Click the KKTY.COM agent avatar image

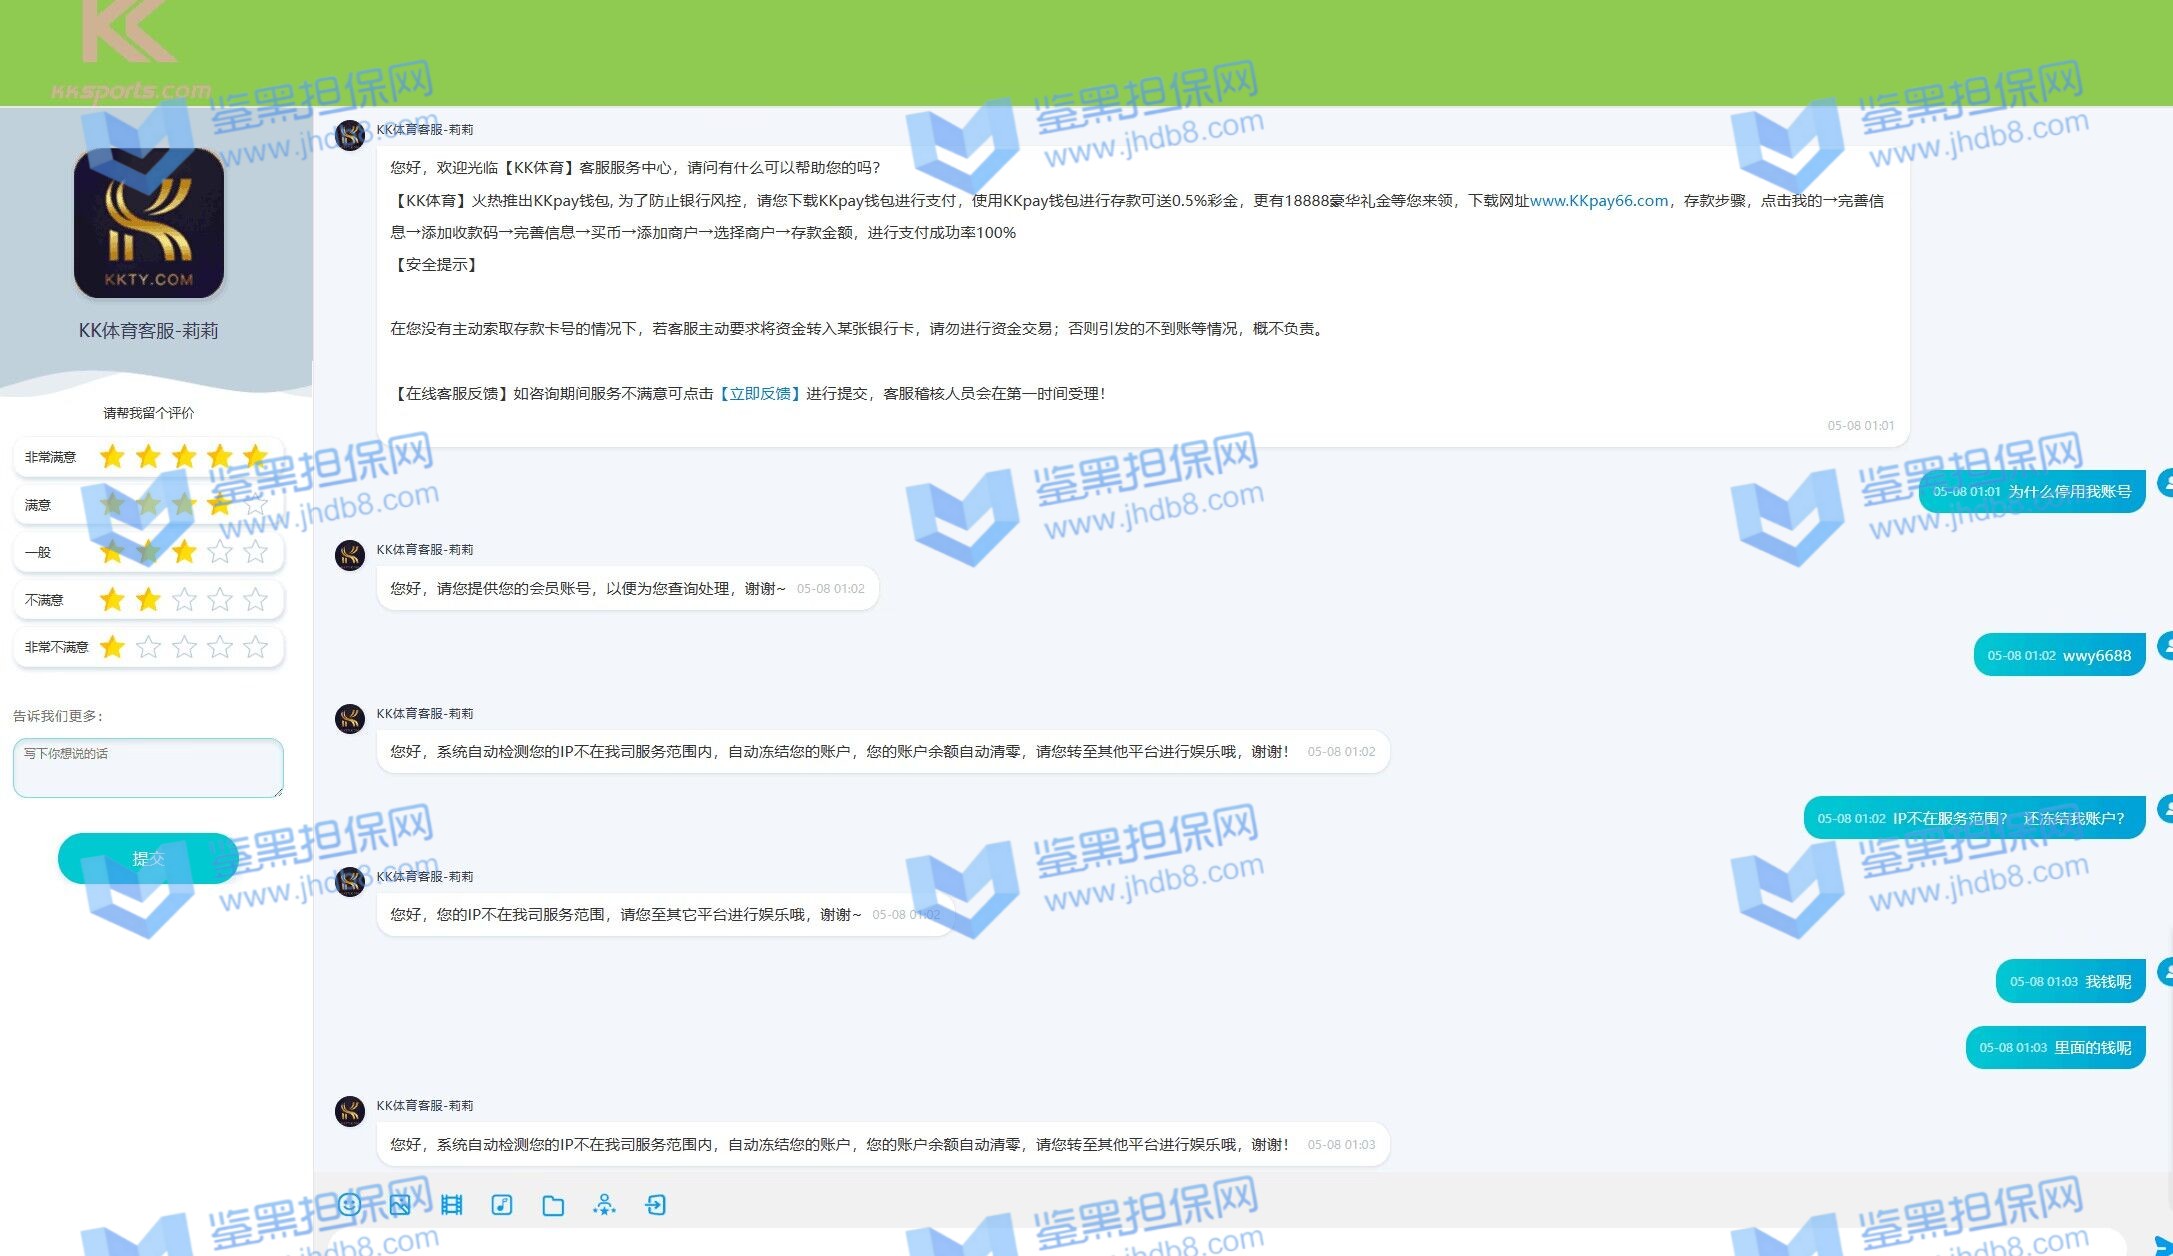(149, 223)
